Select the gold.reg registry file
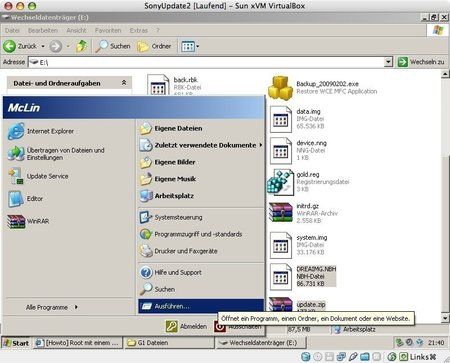450x363 pixels. click(x=308, y=182)
